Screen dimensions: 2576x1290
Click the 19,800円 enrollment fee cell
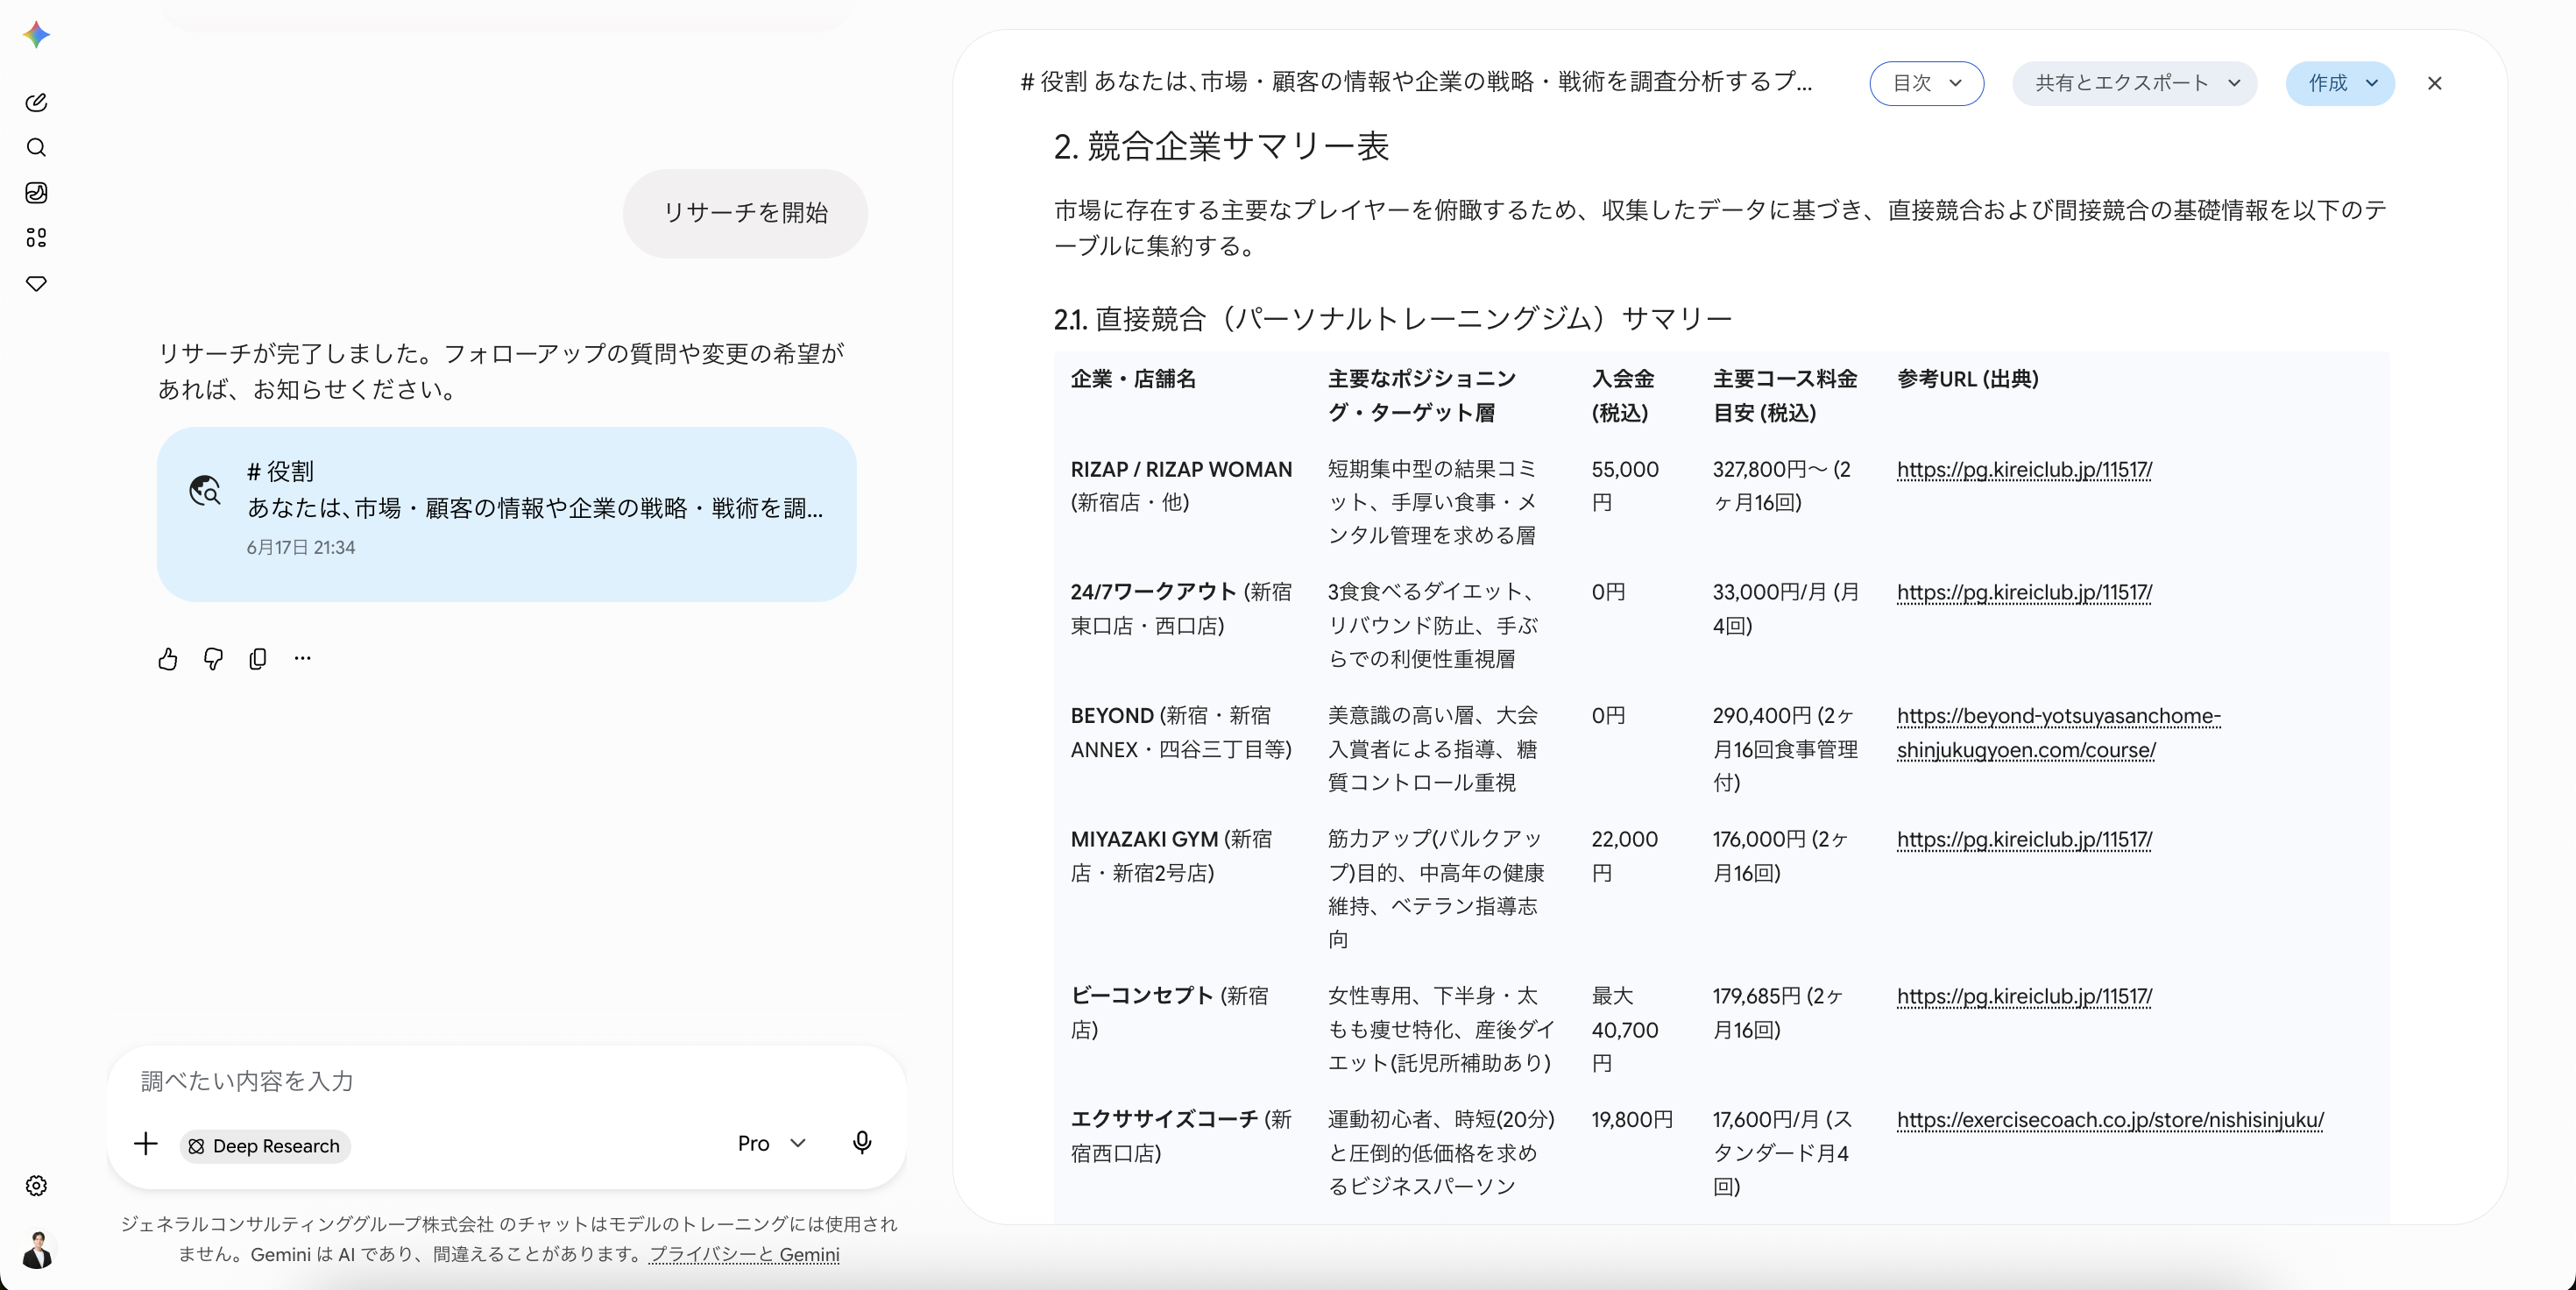1632,1120
